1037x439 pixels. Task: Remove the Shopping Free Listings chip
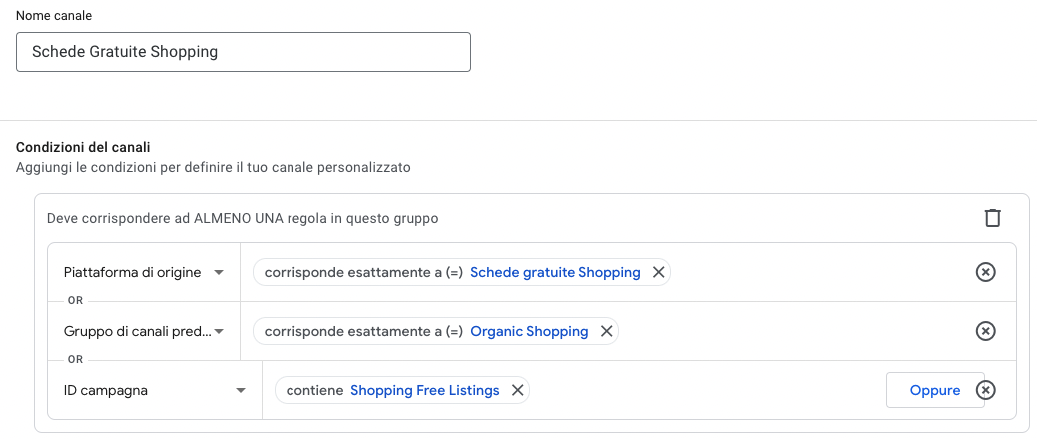point(517,391)
